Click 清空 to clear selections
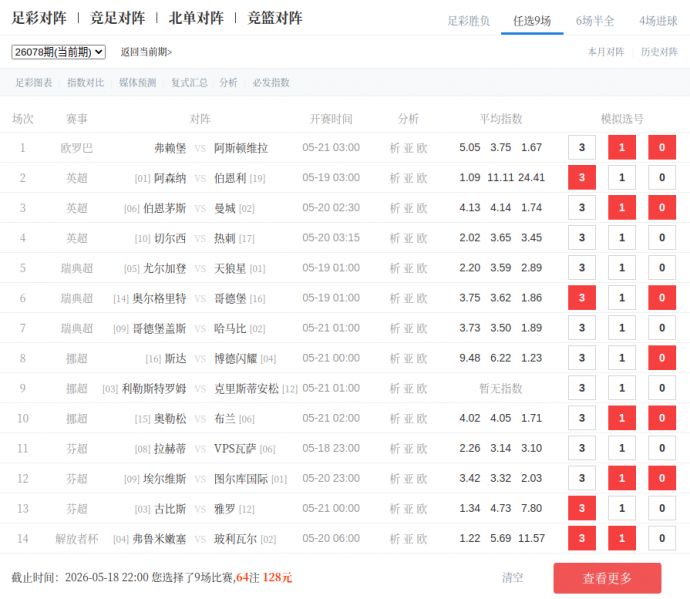 513,577
